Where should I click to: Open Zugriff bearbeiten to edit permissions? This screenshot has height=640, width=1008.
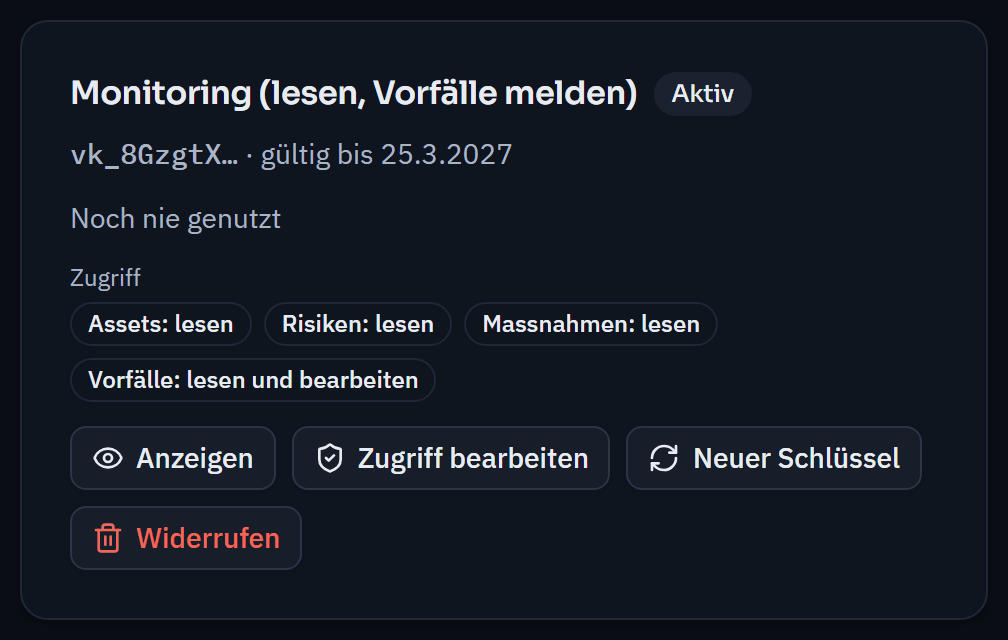coord(451,458)
